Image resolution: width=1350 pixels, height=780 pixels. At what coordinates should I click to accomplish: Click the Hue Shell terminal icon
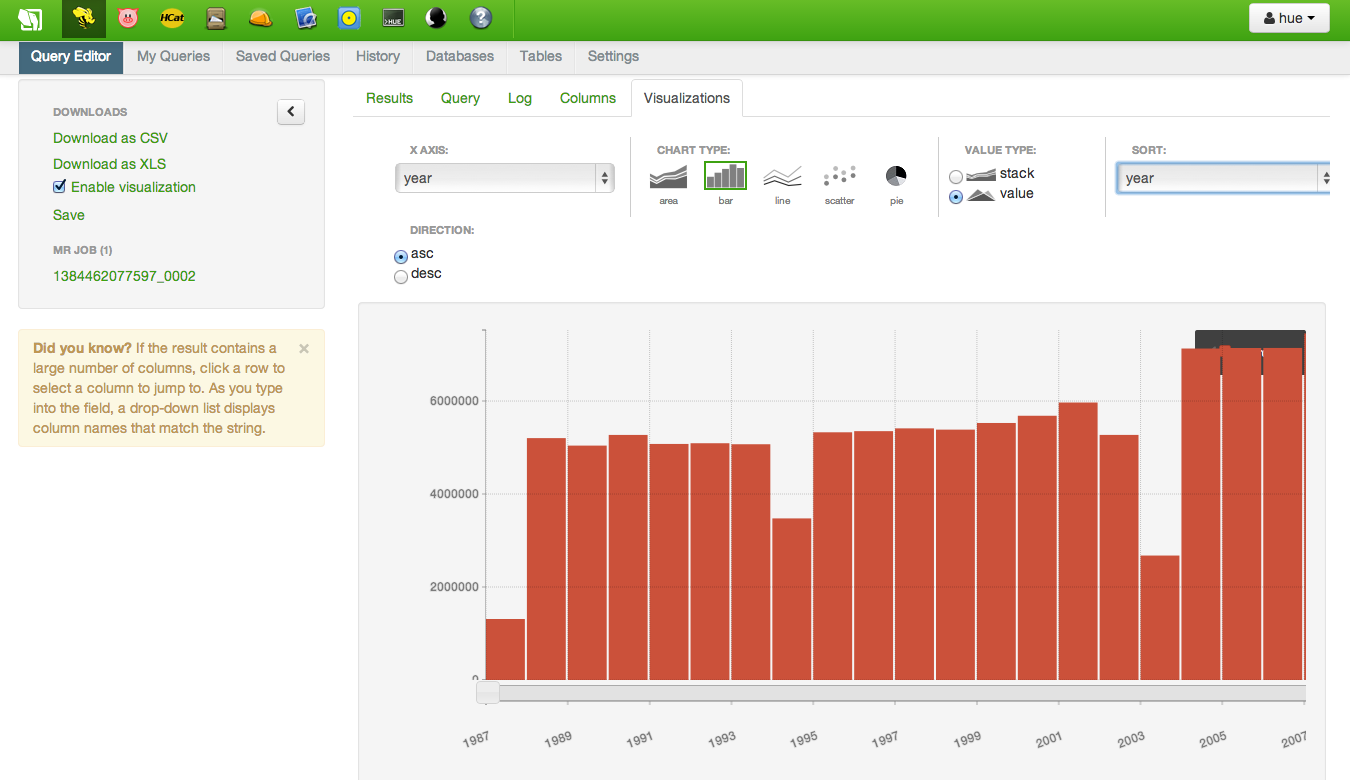point(393,18)
